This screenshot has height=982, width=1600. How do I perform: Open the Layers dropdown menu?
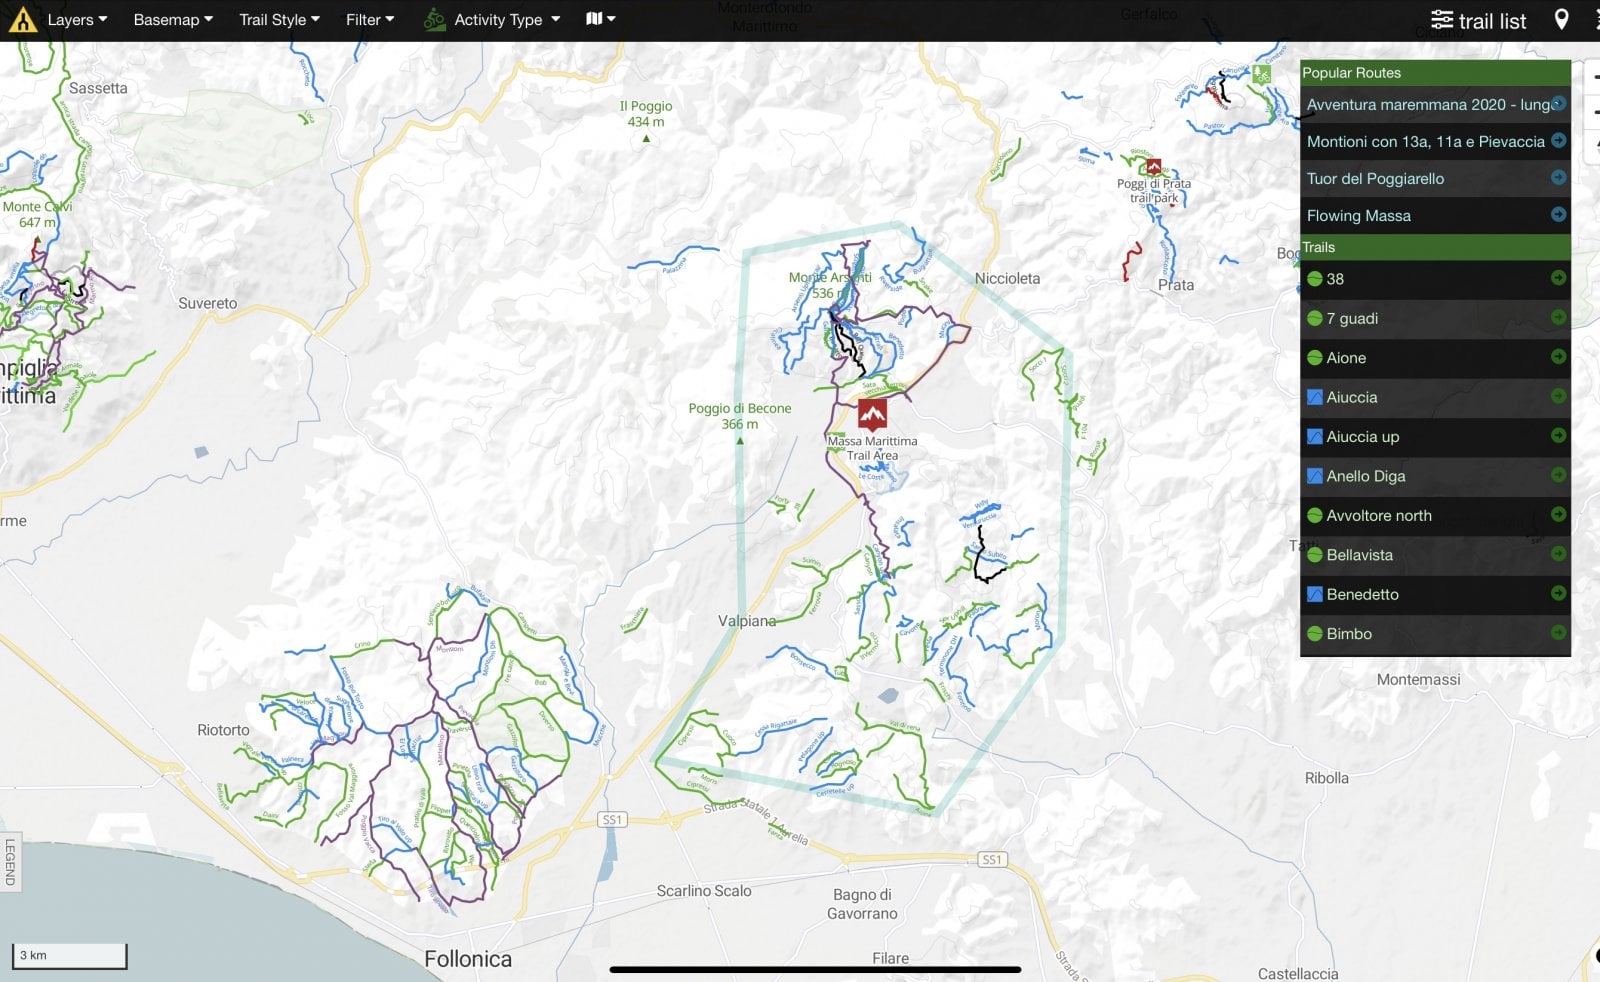tap(77, 20)
